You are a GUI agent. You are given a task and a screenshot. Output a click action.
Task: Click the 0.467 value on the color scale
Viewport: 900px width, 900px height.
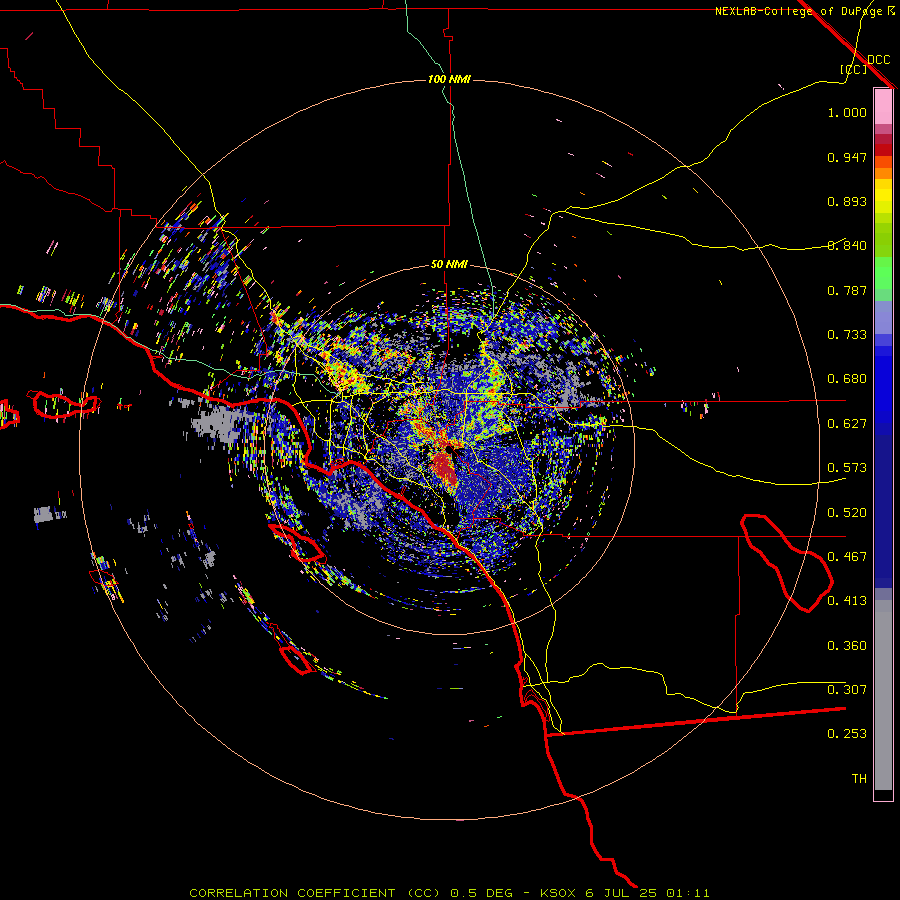tap(847, 557)
